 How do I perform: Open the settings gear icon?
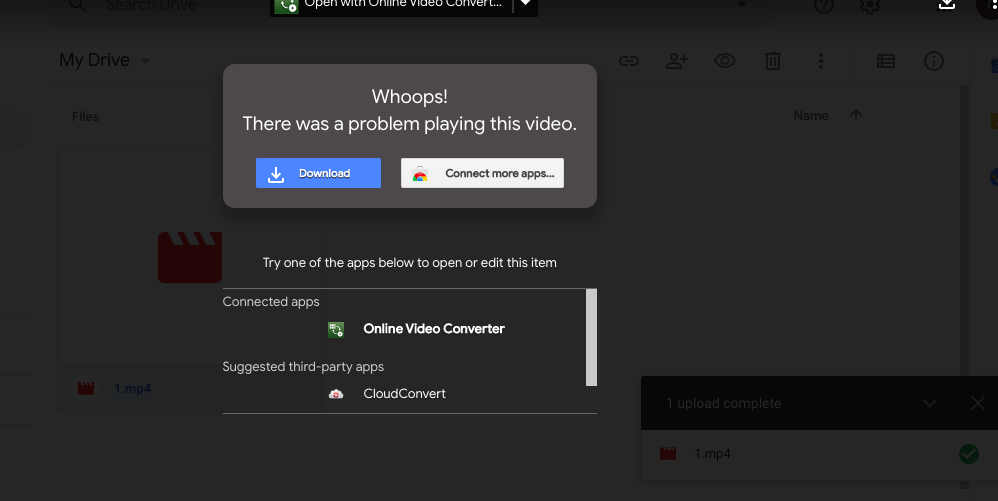870,5
